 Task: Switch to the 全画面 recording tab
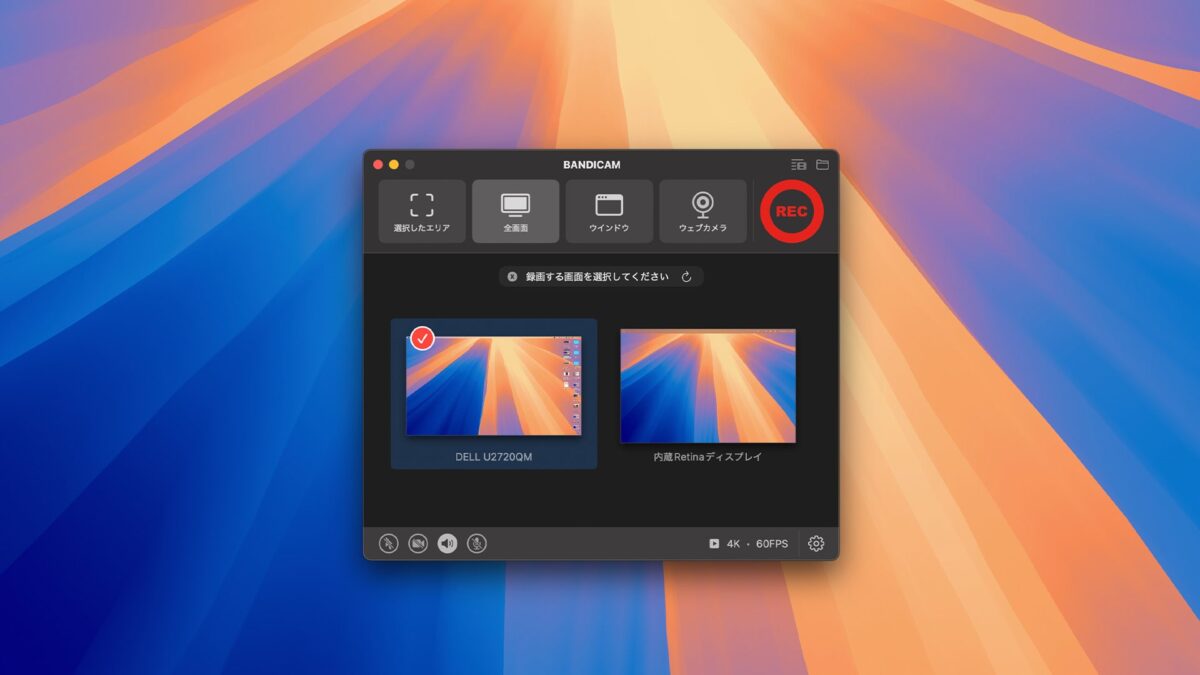tap(515, 211)
